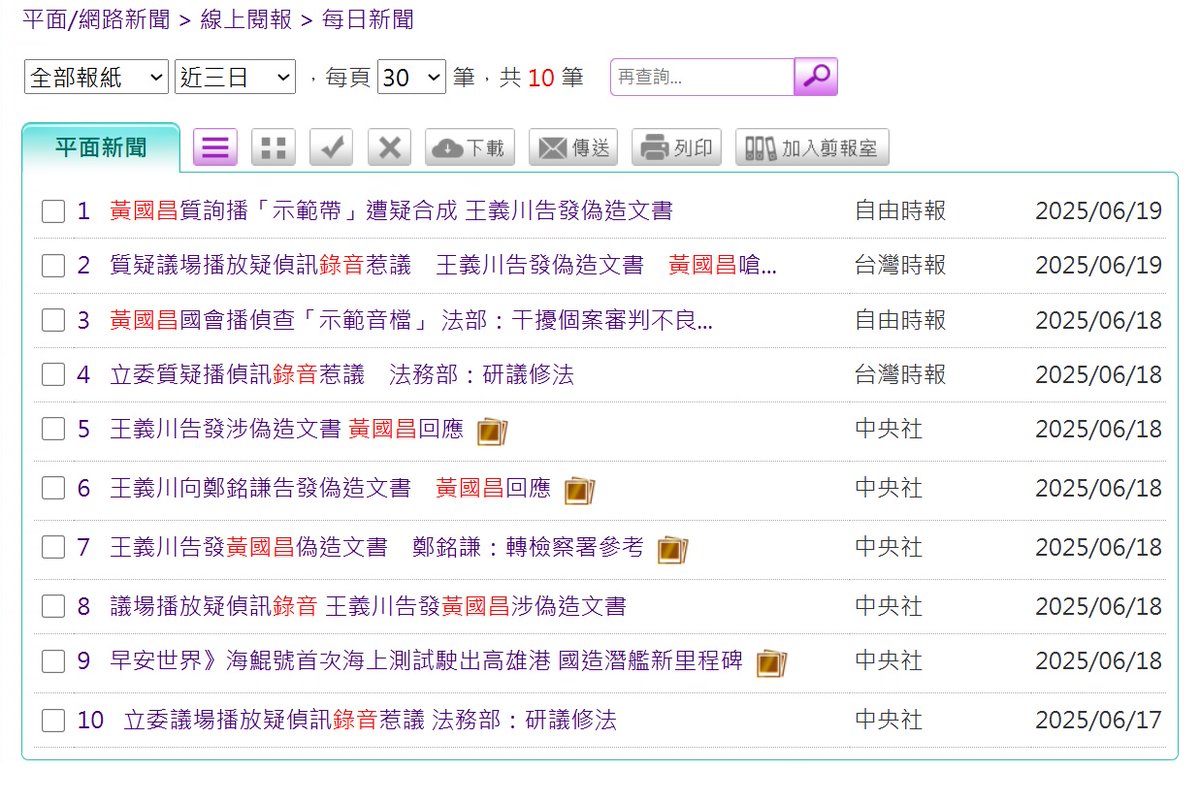Viewport: 1200px width, 803px height.
Task: Check the box for article 3
Action: tap(53, 321)
